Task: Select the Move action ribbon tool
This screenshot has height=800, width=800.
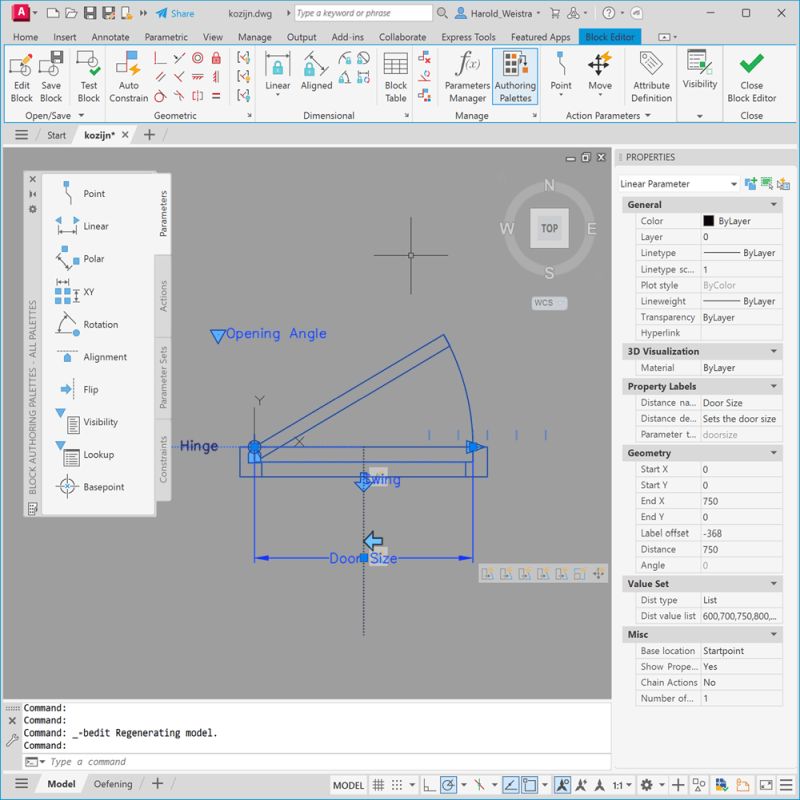Action: (599, 72)
